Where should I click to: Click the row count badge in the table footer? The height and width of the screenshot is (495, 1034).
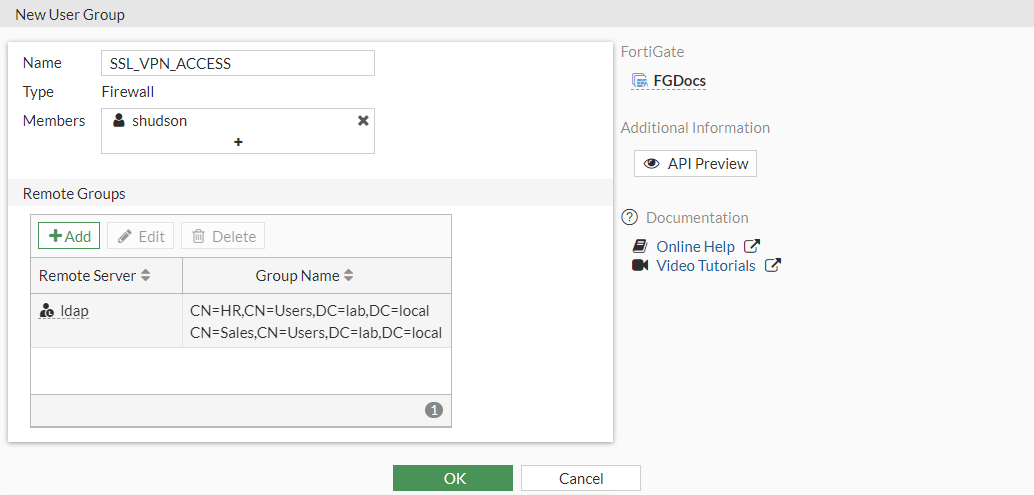point(433,410)
